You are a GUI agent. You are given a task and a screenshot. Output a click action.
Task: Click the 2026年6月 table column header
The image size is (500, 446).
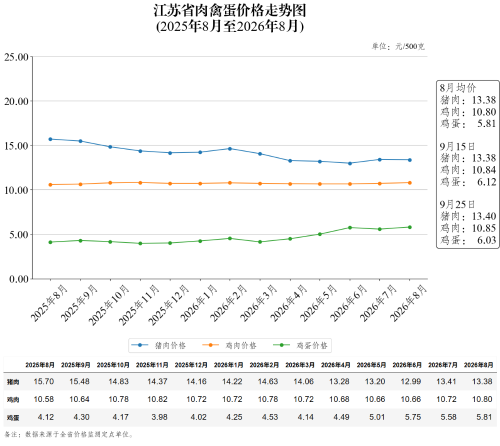pyautogui.click(x=407, y=365)
